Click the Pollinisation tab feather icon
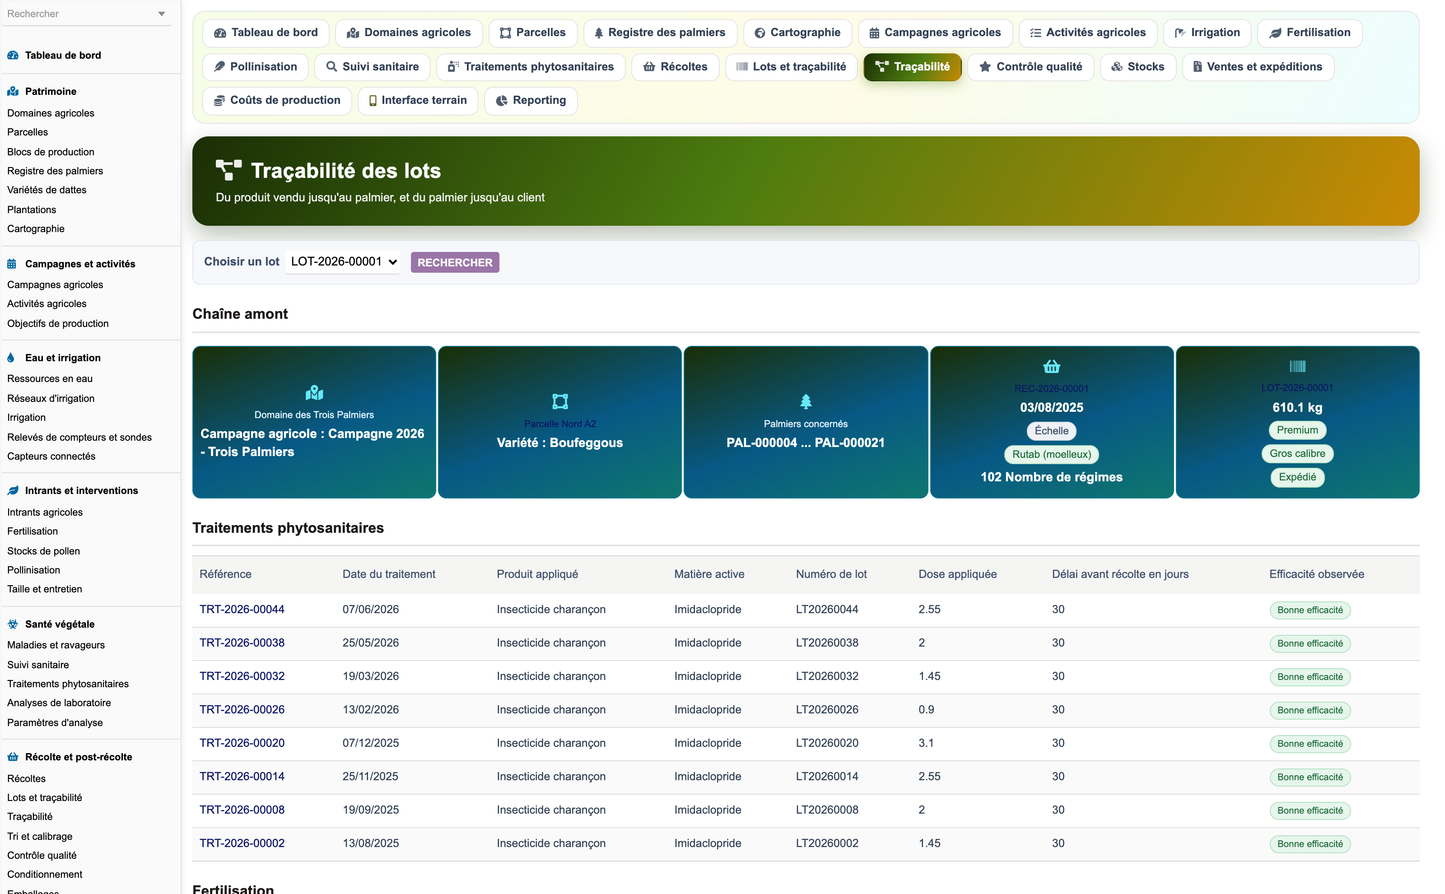The height and width of the screenshot is (894, 1445). pyautogui.click(x=220, y=67)
